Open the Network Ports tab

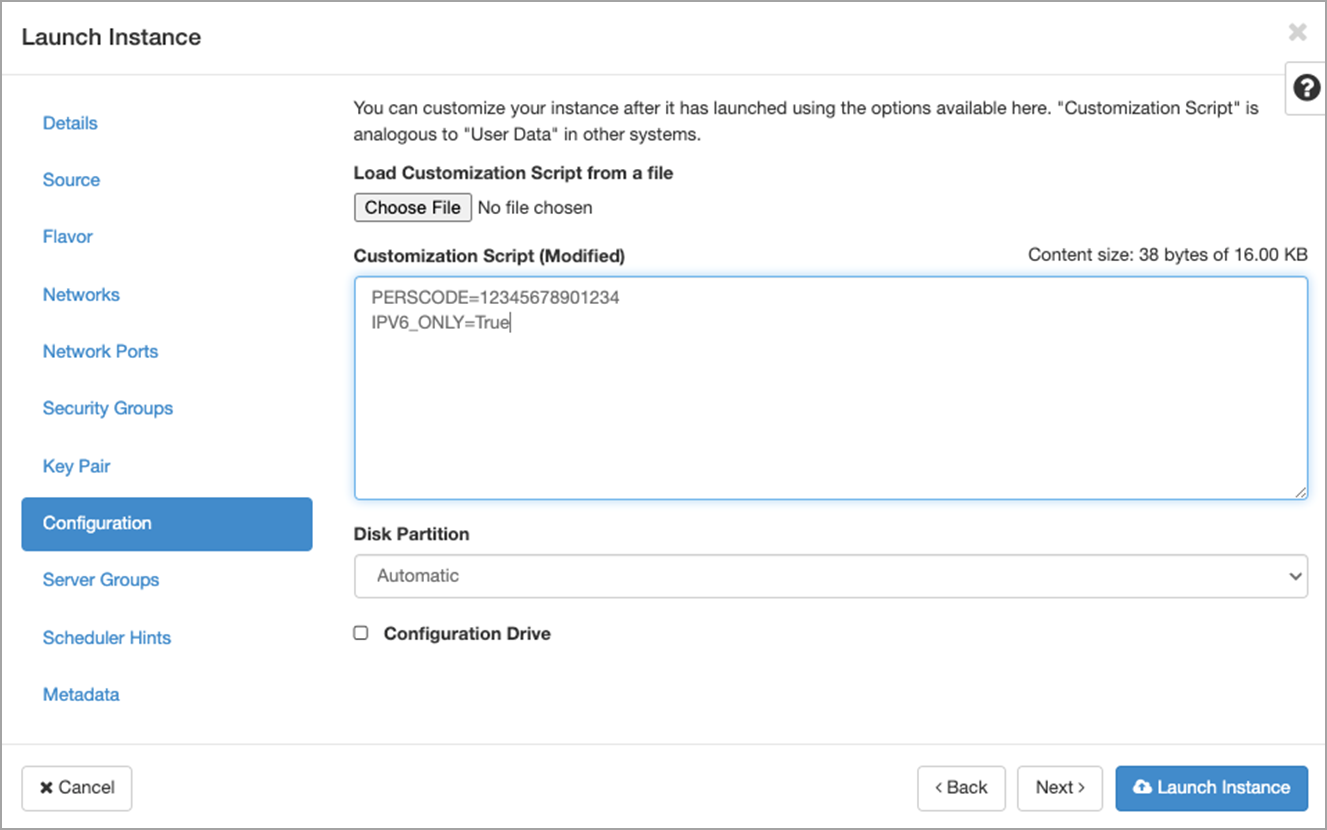click(100, 352)
